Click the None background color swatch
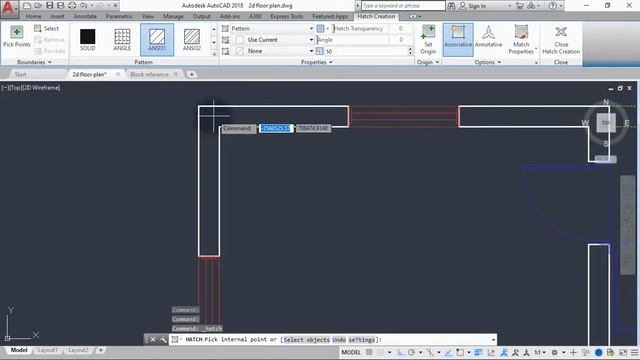Screen dimensions: 640x360 coord(240,51)
